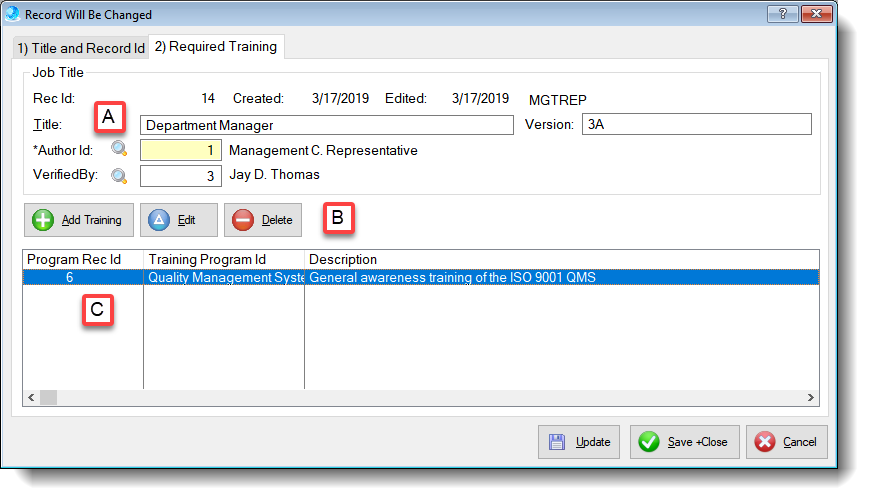Click the MGTREP user code text
This screenshot has width=871, height=502.
tap(558, 100)
